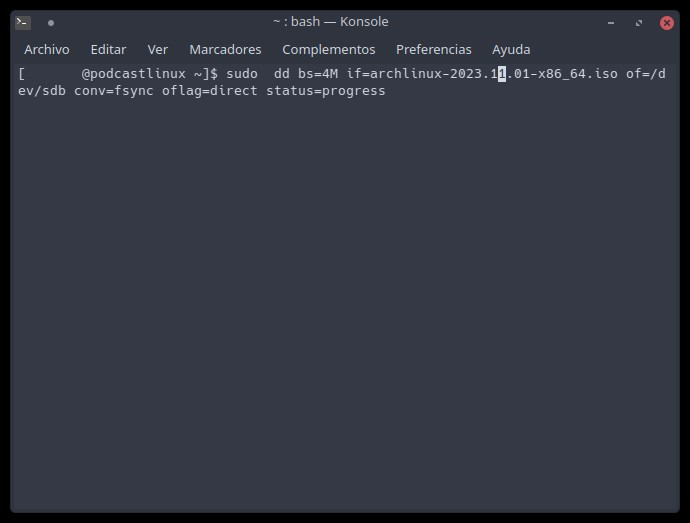Close the Konsole window with the red button
The image size is (690, 523).
click(667, 22)
